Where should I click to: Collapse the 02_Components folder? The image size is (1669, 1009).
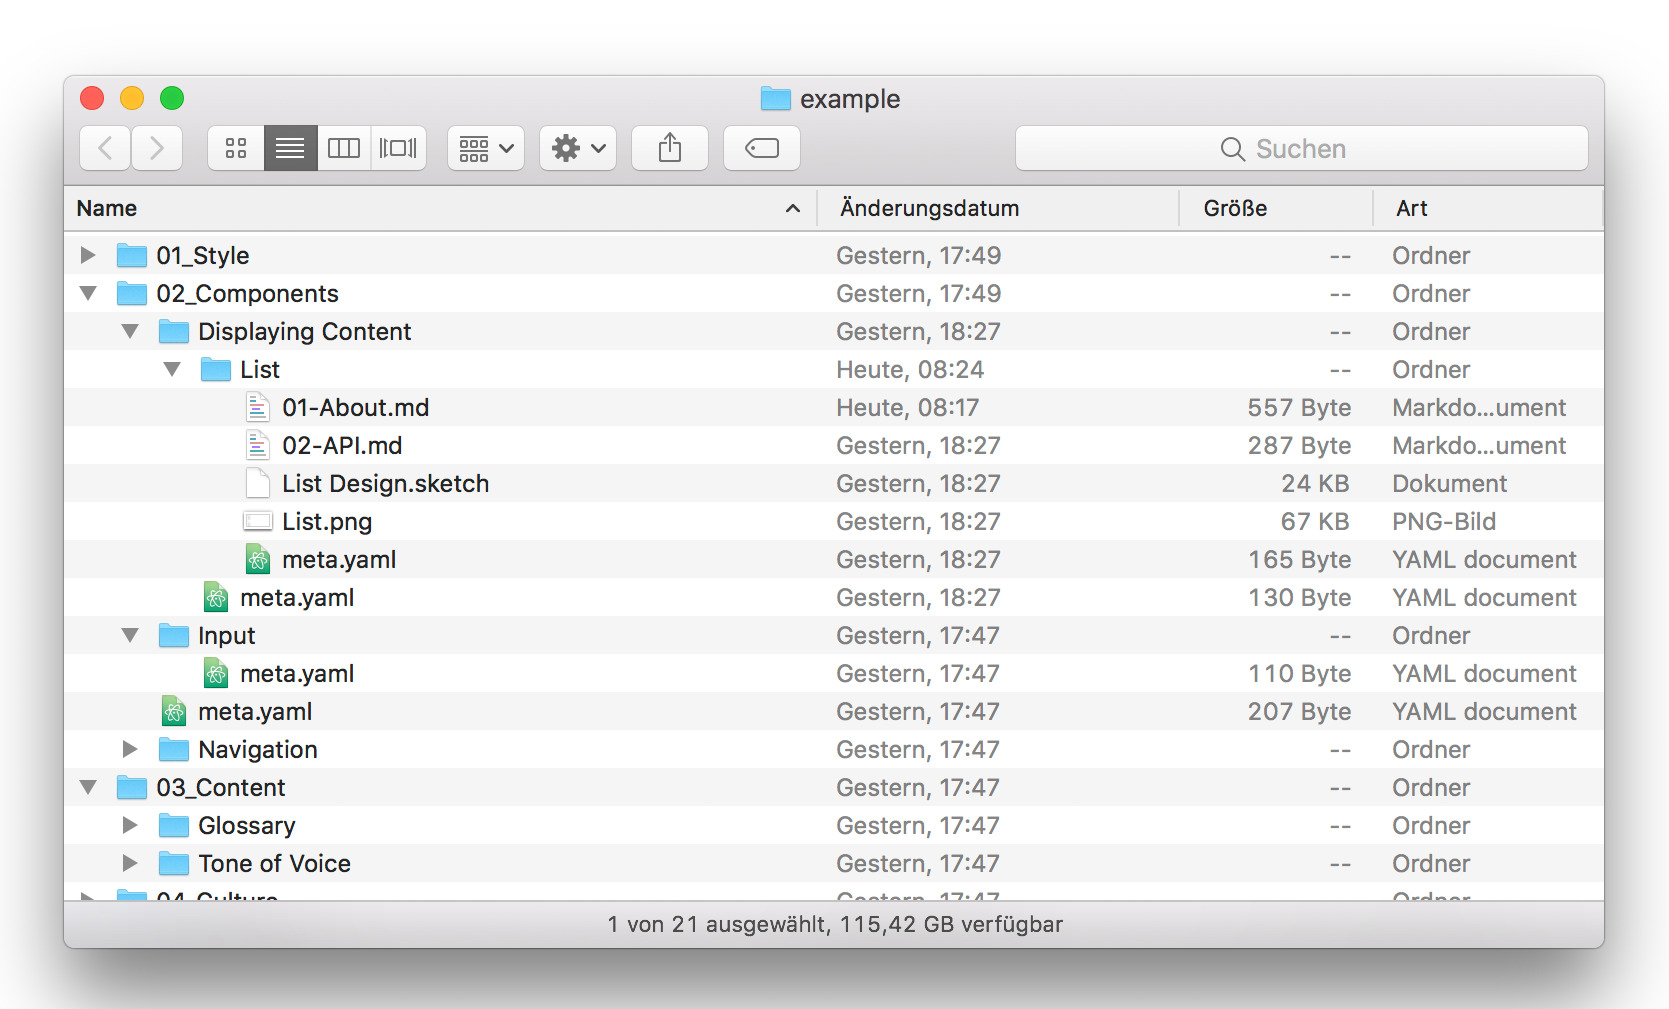[x=88, y=294]
